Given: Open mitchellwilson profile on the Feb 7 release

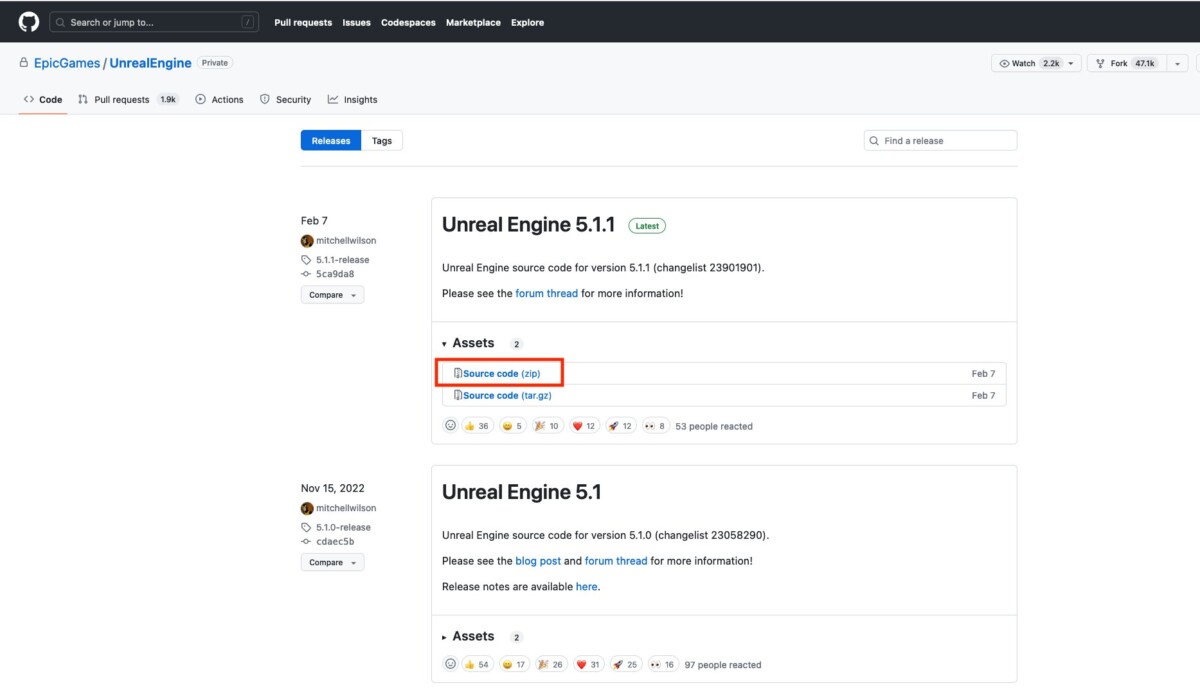Looking at the screenshot, I should point(346,241).
